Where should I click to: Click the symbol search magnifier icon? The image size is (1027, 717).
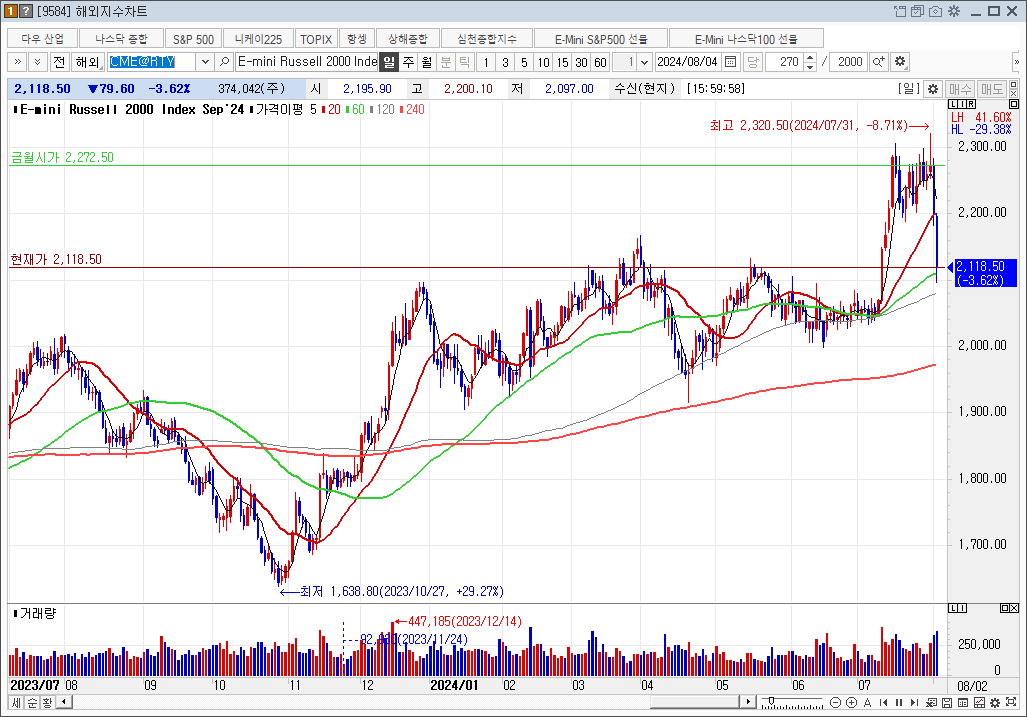click(x=225, y=61)
